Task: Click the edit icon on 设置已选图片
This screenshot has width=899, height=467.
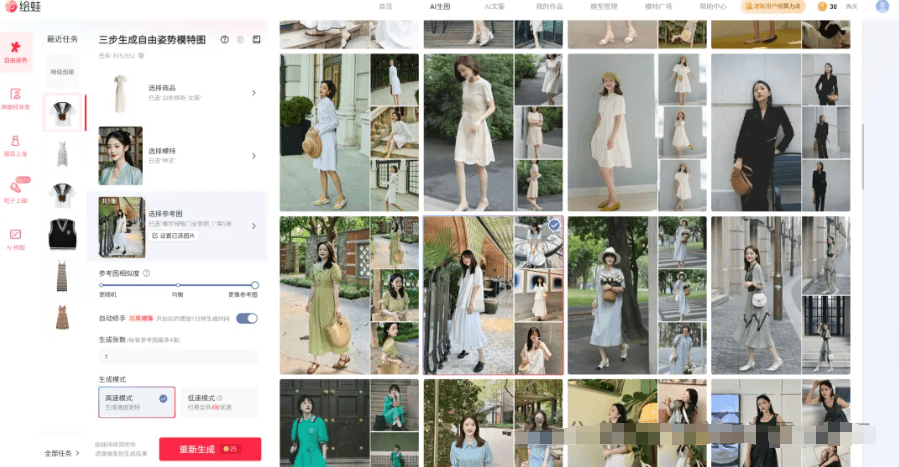Action: pos(155,236)
